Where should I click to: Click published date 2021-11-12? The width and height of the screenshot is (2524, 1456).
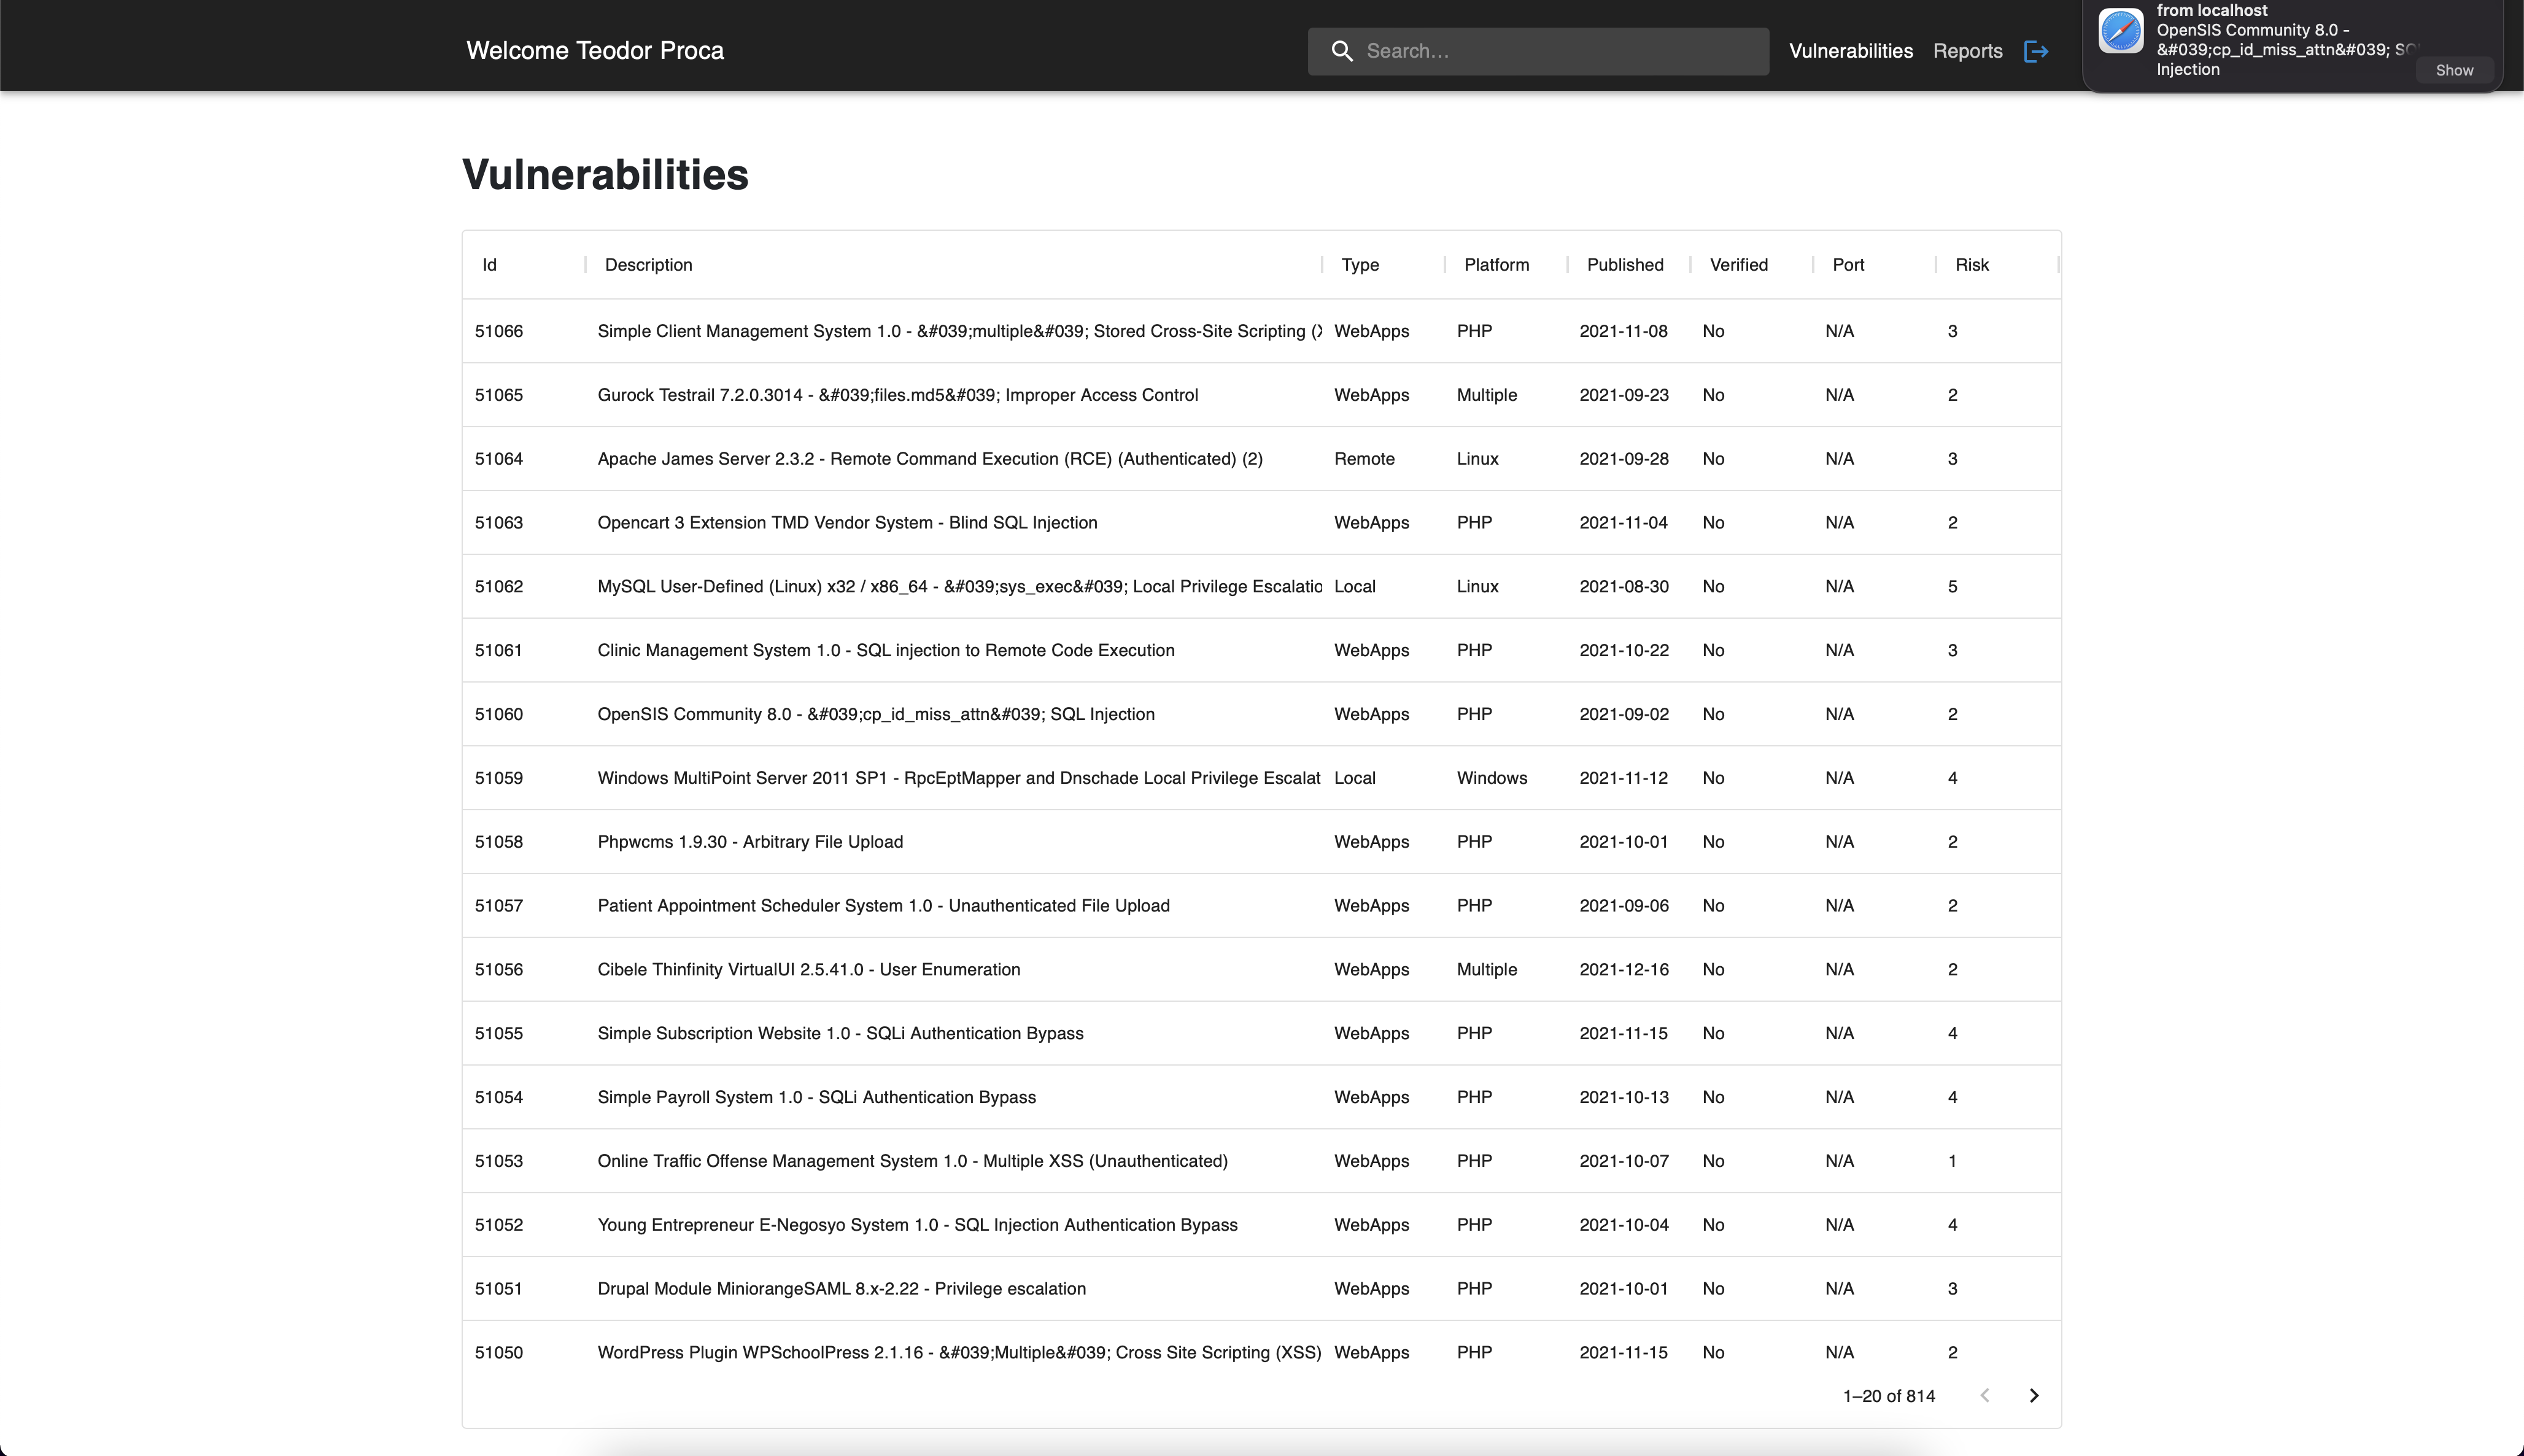coord(1624,778)
